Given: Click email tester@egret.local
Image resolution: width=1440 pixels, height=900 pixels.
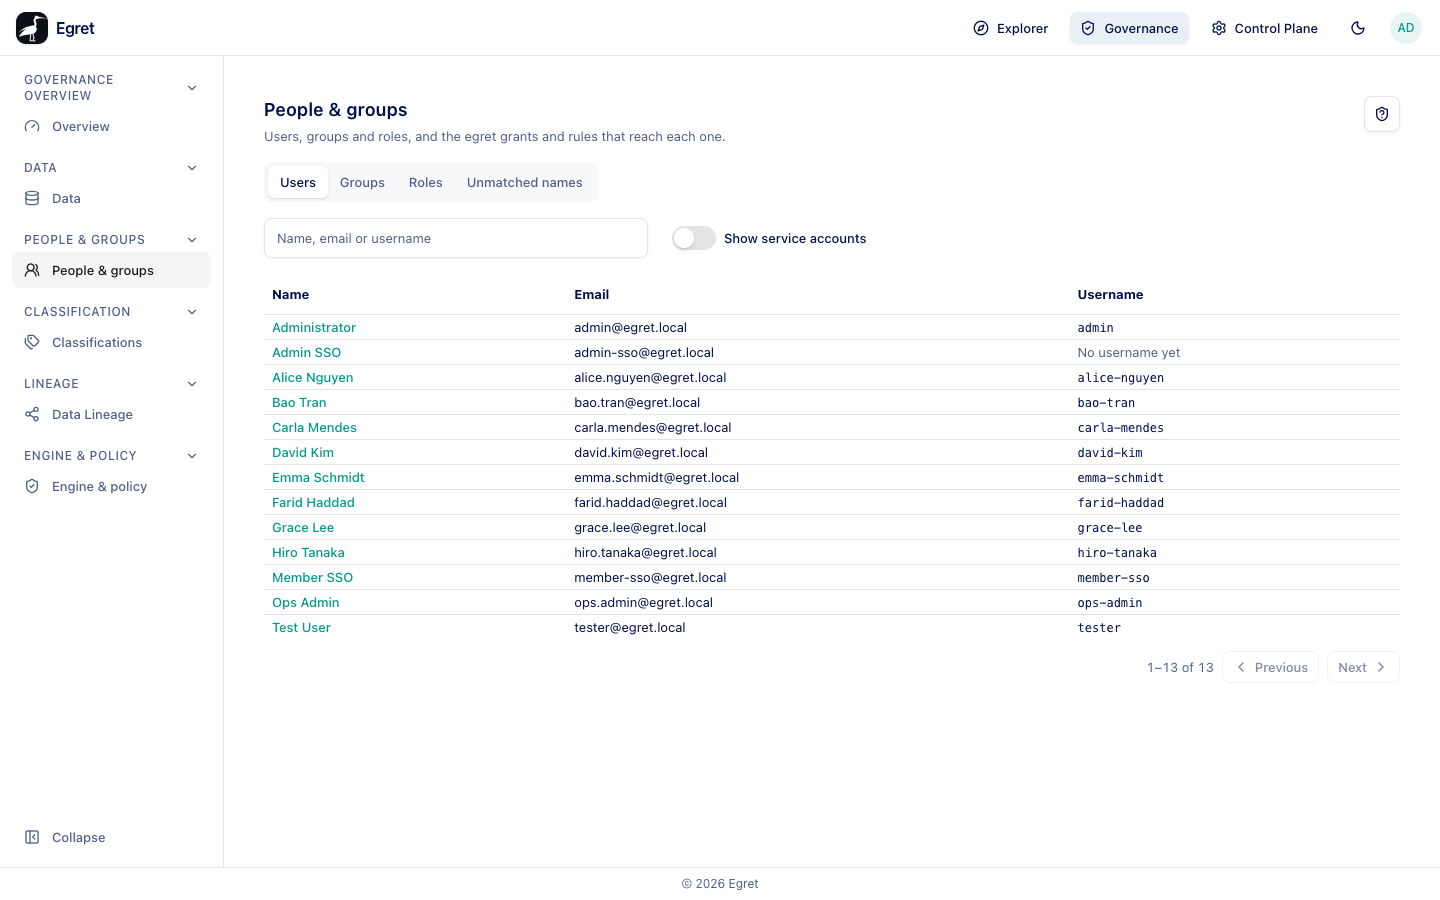Looking at the screenshot, I should pos(630,628).
